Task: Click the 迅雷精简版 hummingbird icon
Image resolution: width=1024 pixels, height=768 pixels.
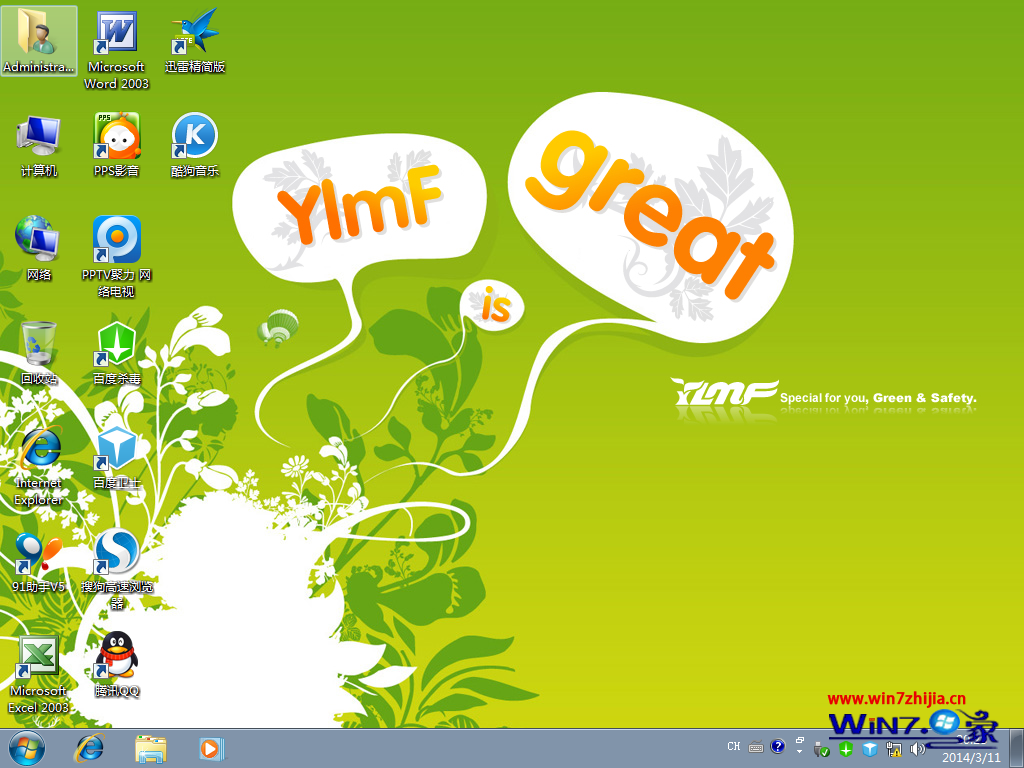Action: point(194,35)
